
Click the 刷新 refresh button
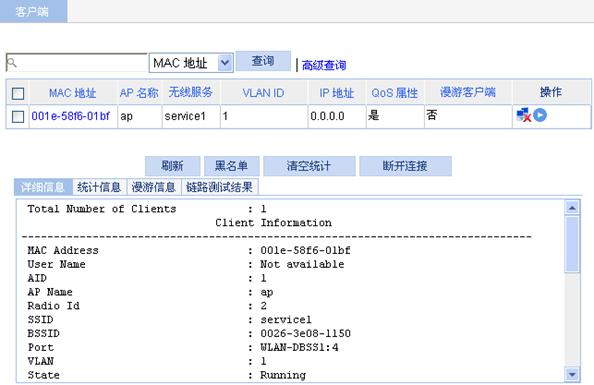(172, 166)
